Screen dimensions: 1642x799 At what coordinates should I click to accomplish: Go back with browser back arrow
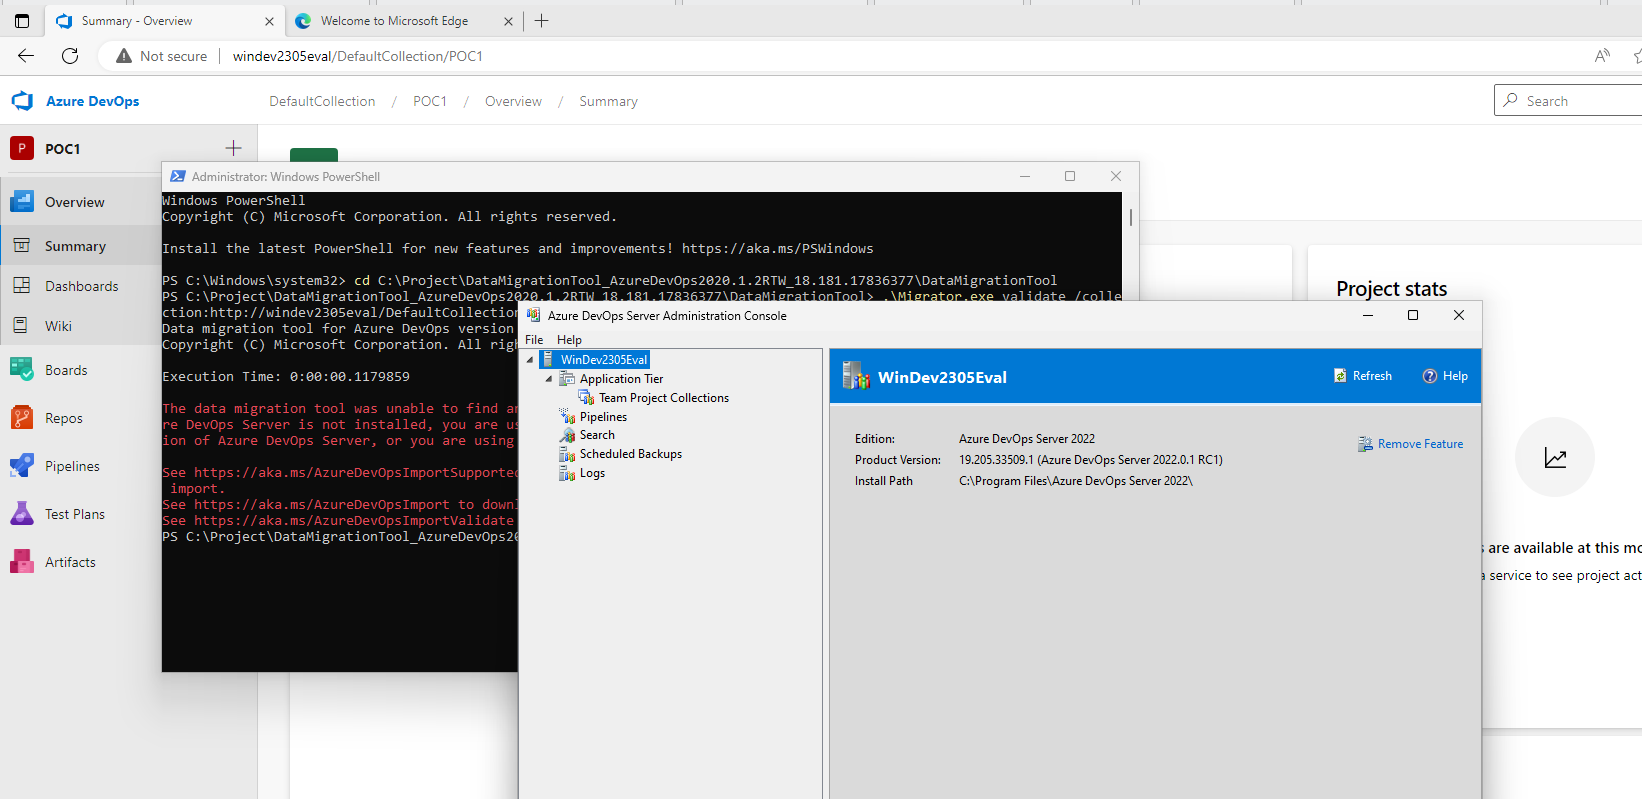[x=26, y=56]
